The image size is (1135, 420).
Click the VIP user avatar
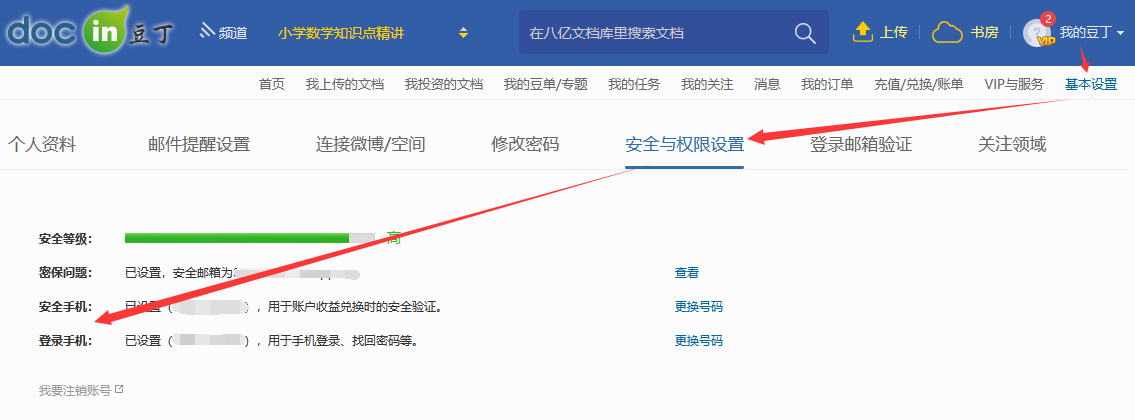tap(1039, 33)
